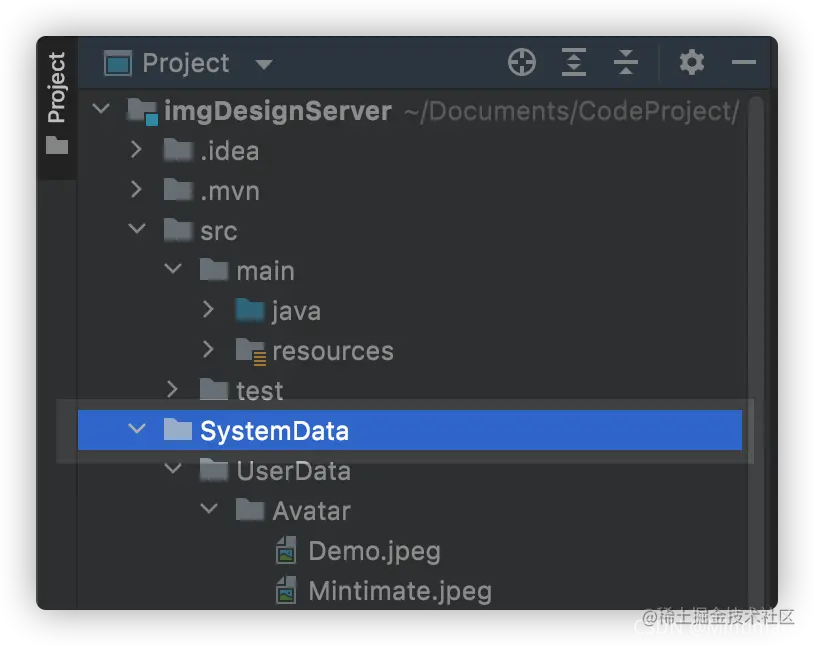The image size is (814, 646).
Task: Expand the test folder chevron
Action: point(172,389)
